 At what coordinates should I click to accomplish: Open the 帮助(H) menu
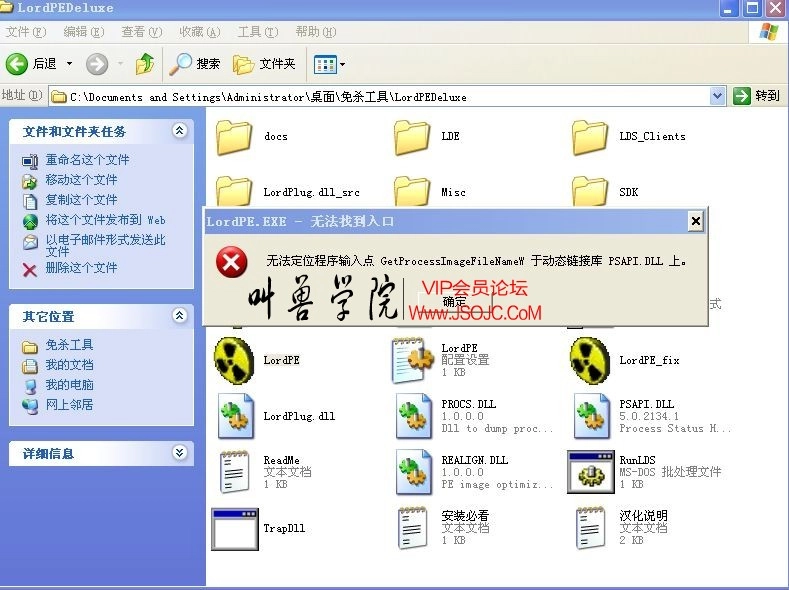click(315, 32)
